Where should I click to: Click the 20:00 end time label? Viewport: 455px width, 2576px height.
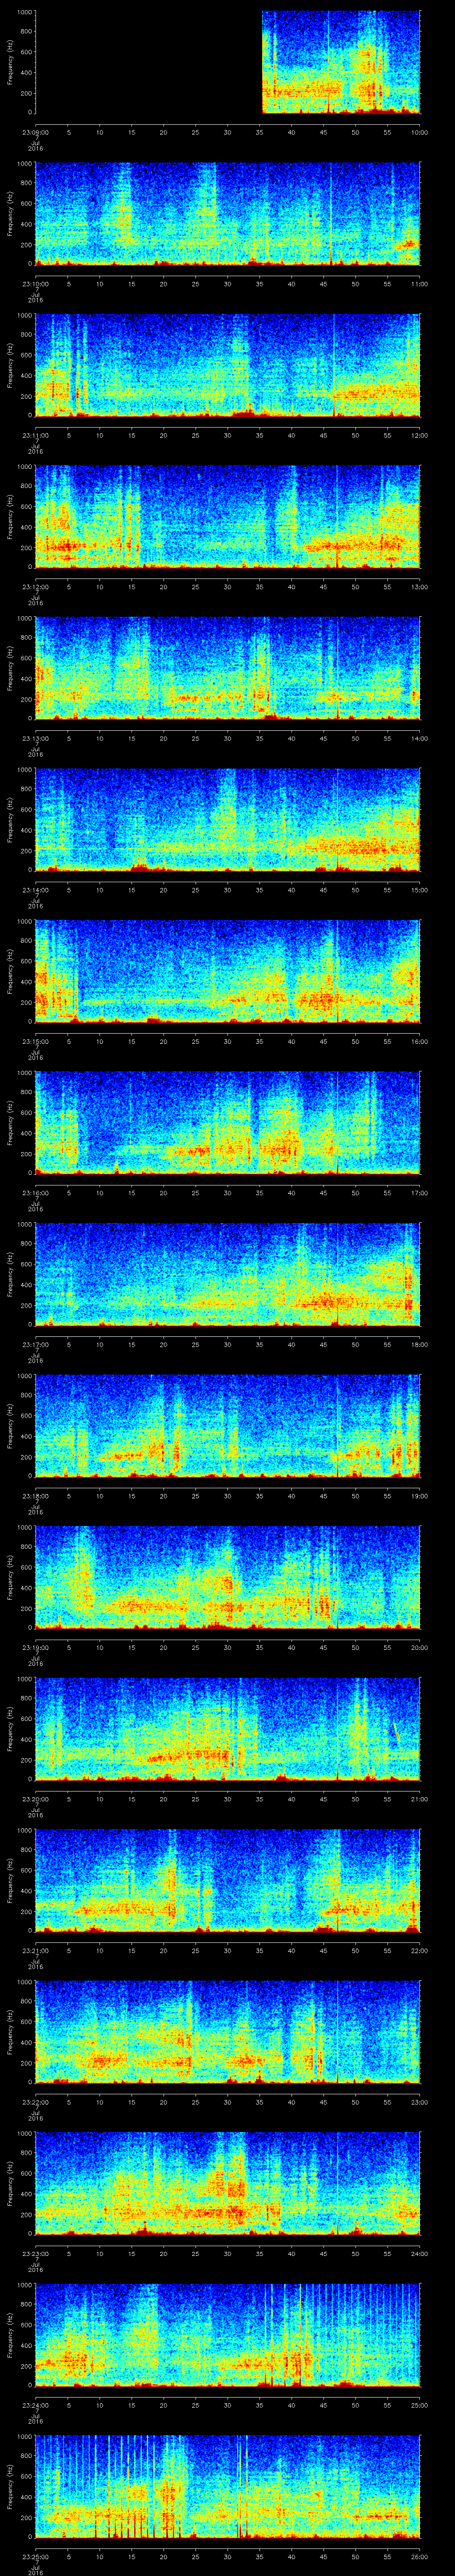(x=419, y=1648)
